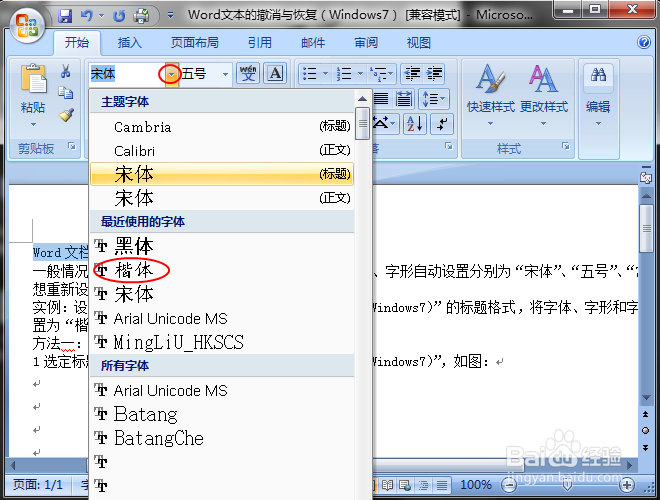Open bullet library dropdown arrow
This screenshot has height=500, width=660.
325,74
